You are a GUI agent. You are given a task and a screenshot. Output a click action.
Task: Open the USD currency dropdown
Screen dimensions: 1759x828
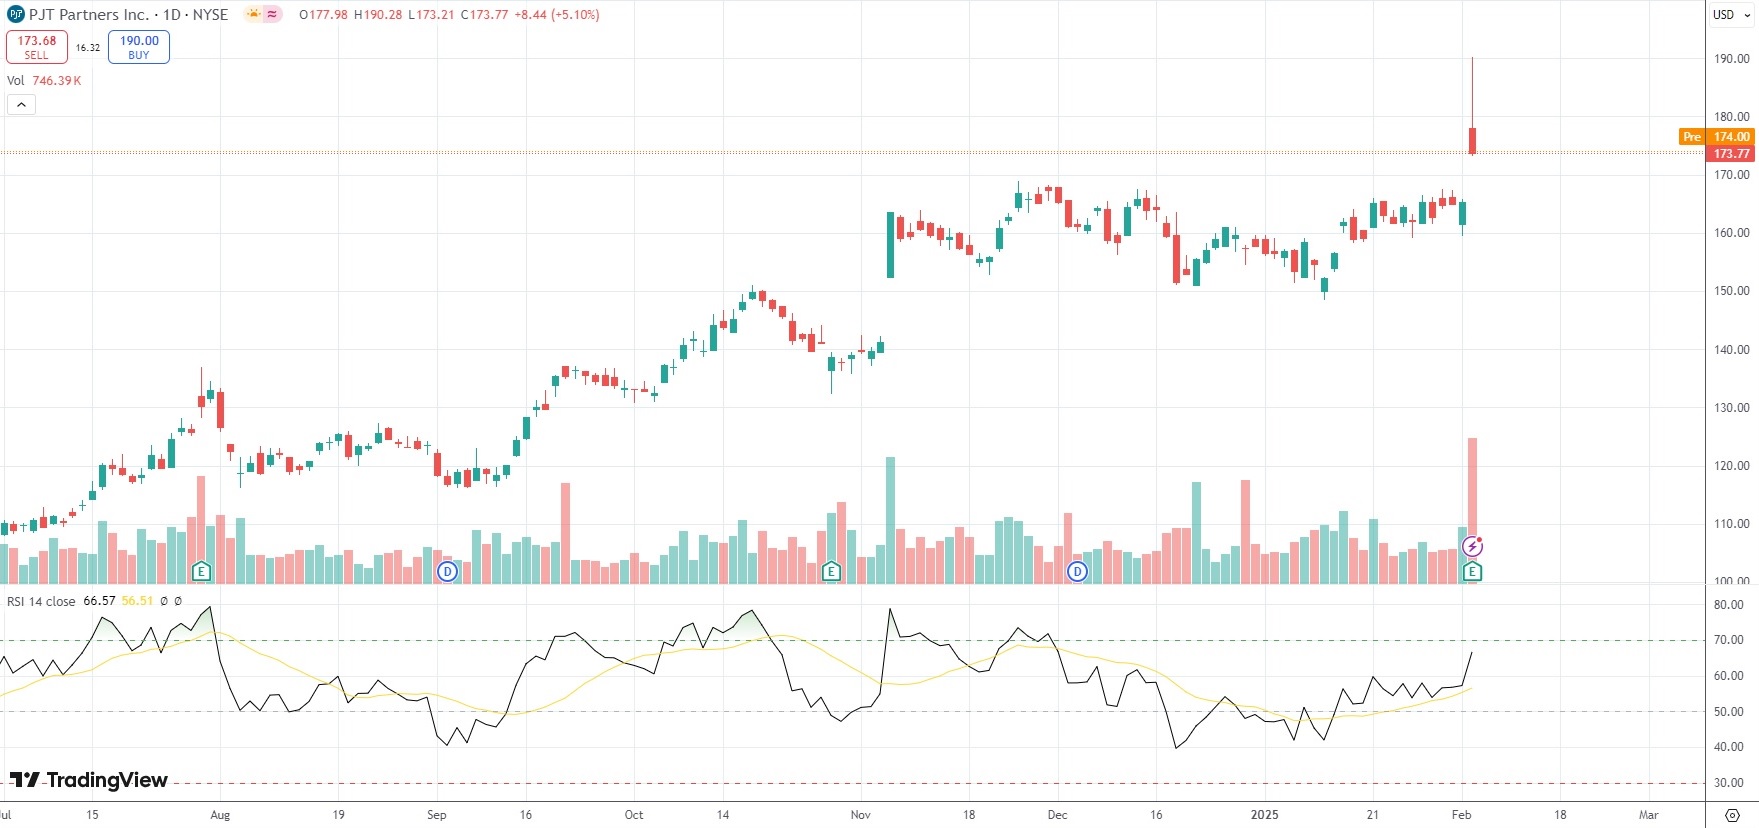click(x=1731, y=15)
